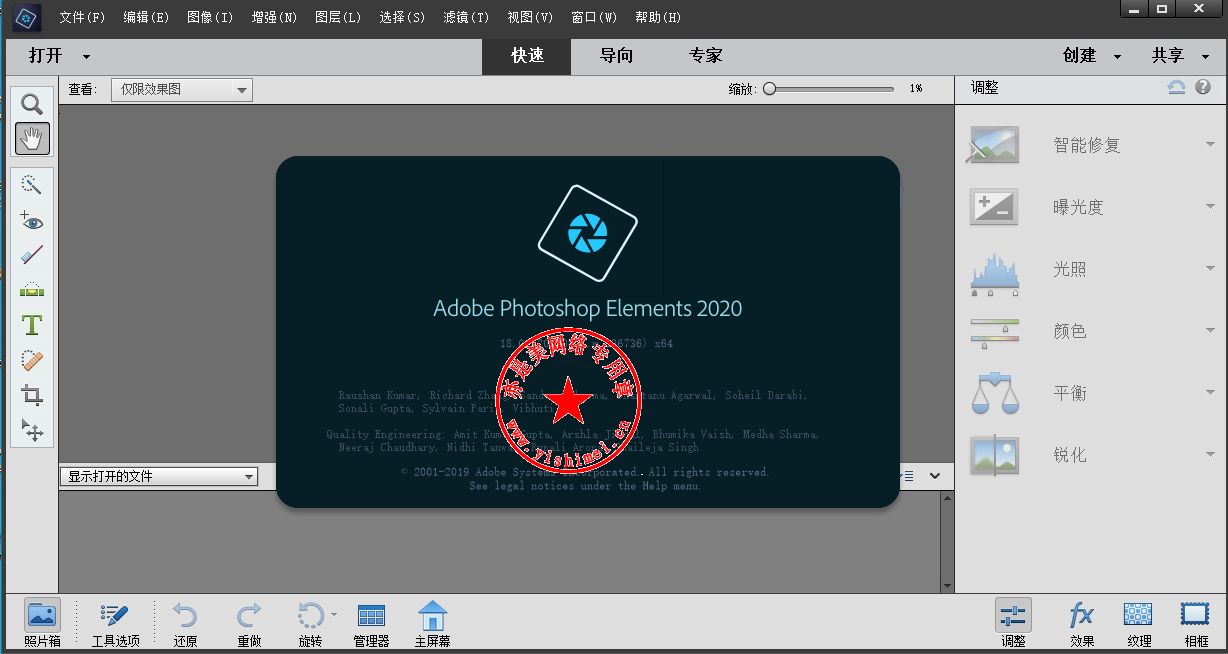Open the 共享 (Share) dropdown
Screen dimensions: 1228x654
(x=1179, y=56)
